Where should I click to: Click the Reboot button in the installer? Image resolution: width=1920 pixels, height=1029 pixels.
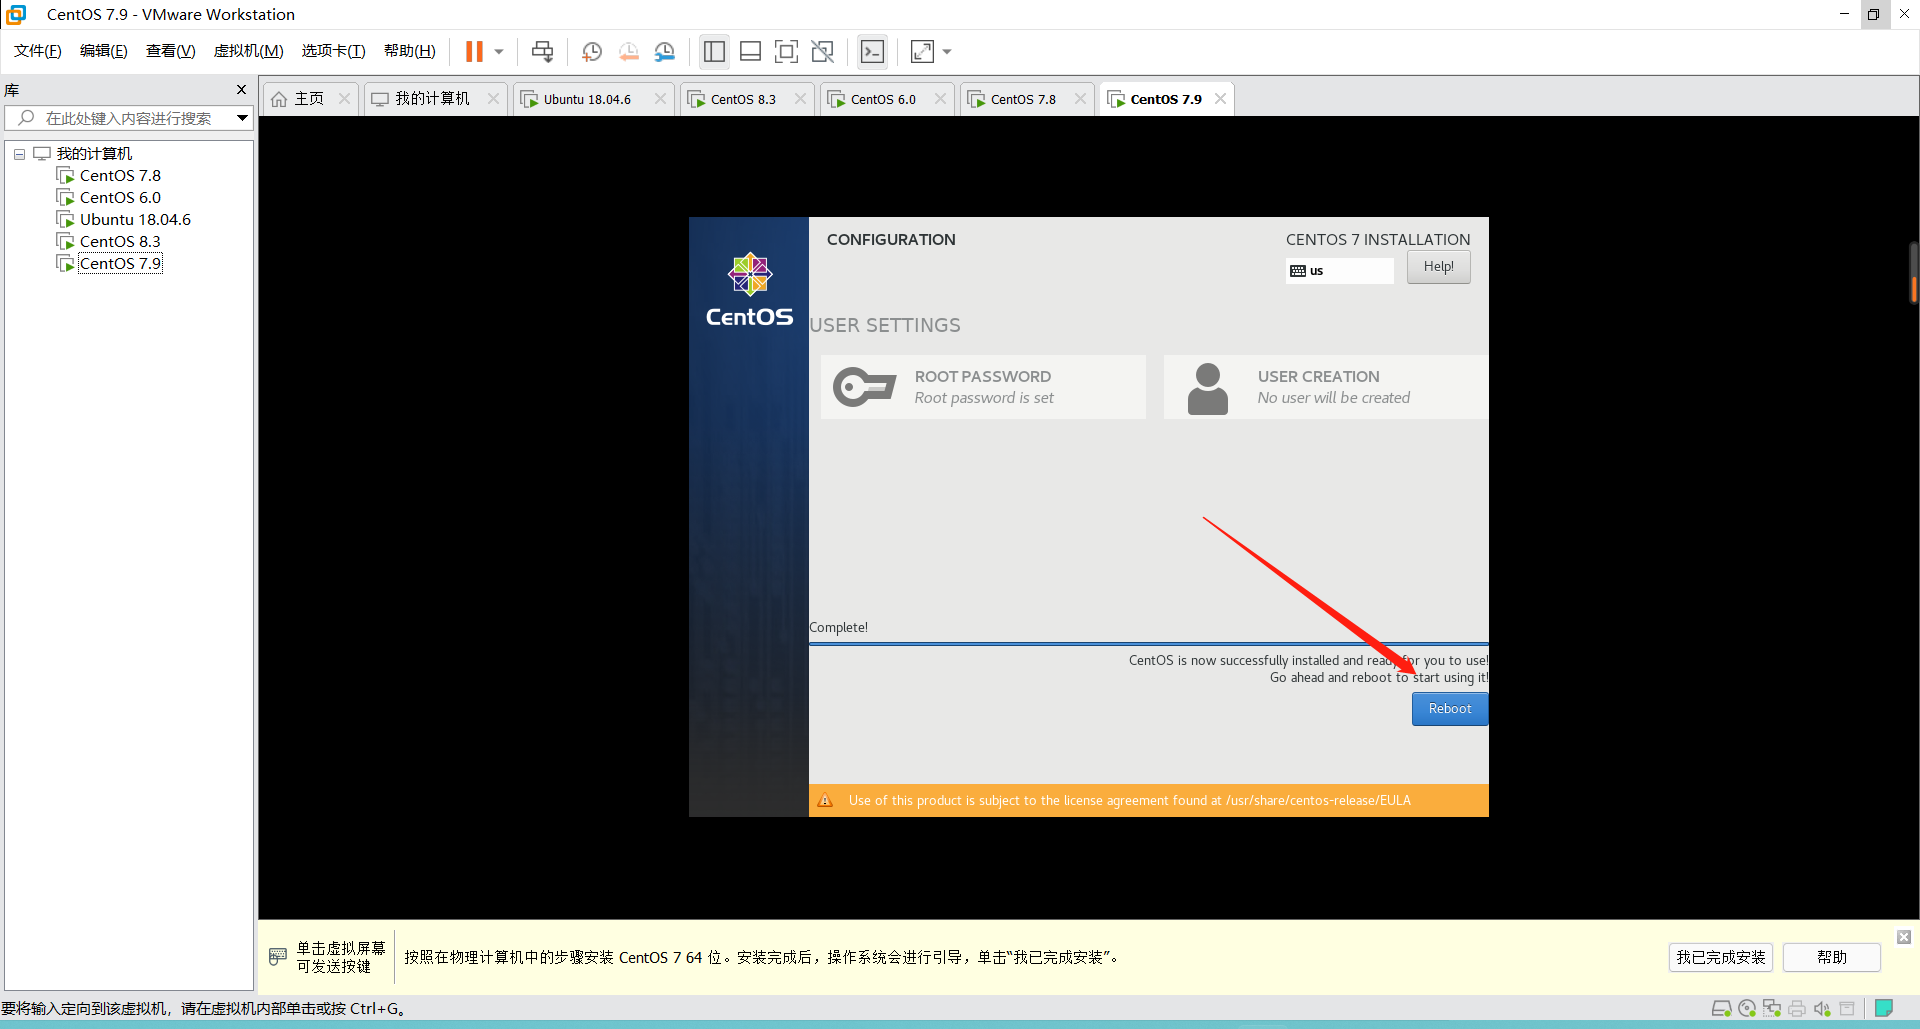click(1450, 709)
